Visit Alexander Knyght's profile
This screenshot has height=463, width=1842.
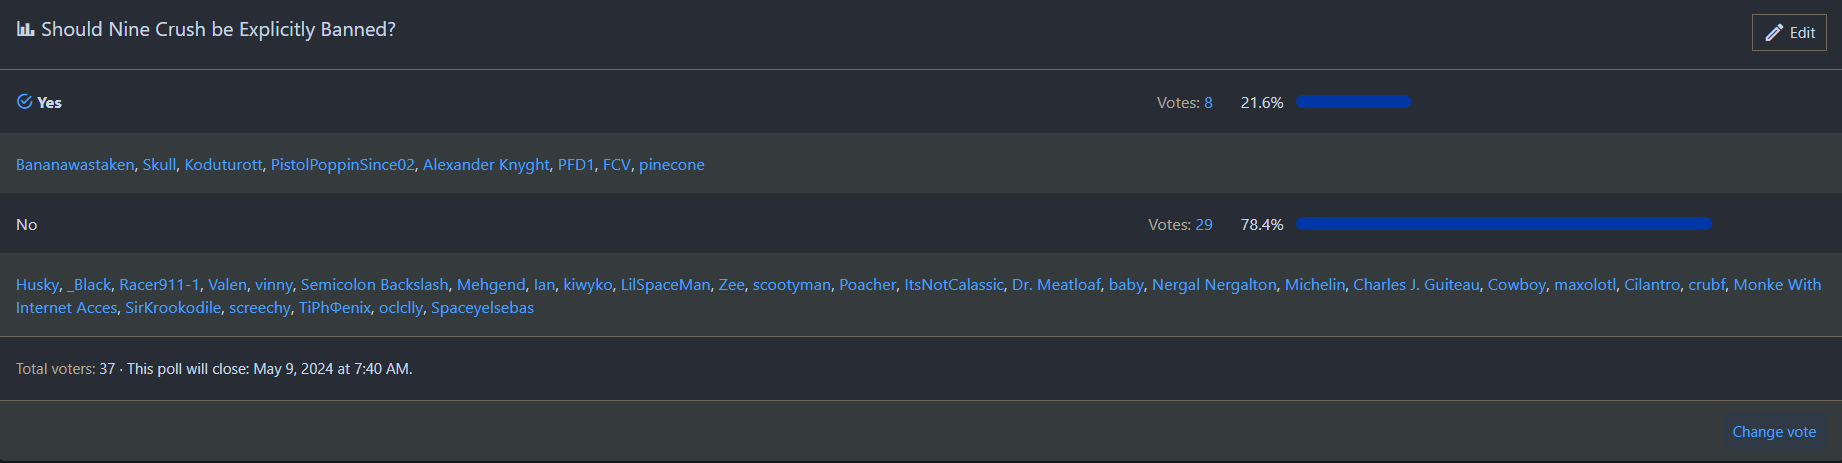486,165
